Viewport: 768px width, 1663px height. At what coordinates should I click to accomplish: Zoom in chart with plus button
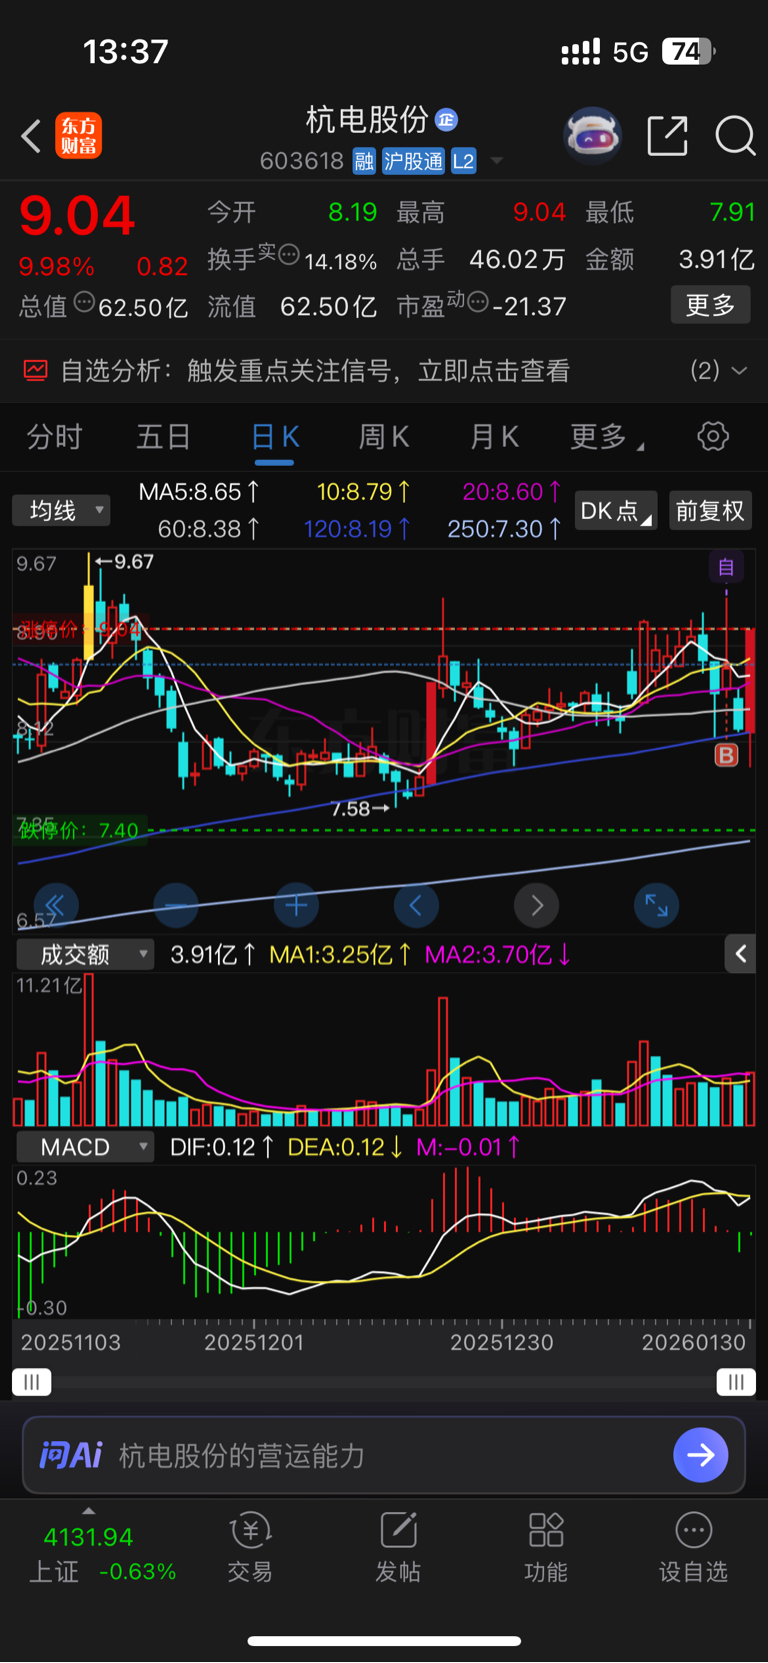click(296, 906)
